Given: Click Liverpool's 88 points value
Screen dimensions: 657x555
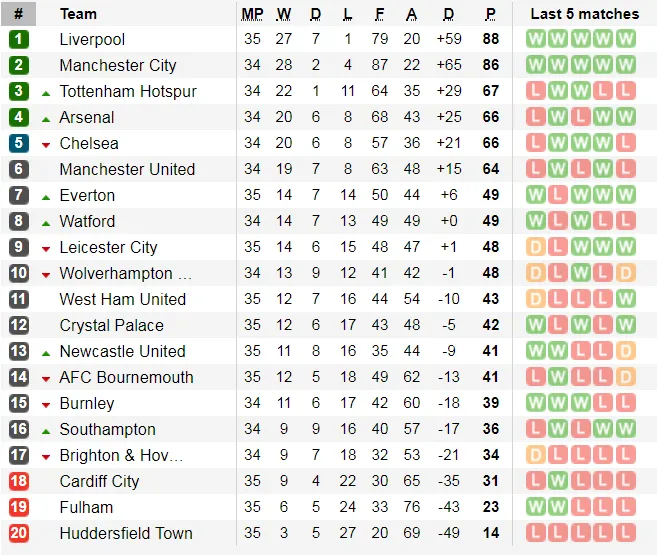Looking at the screenshot, I should click(490, 39).
